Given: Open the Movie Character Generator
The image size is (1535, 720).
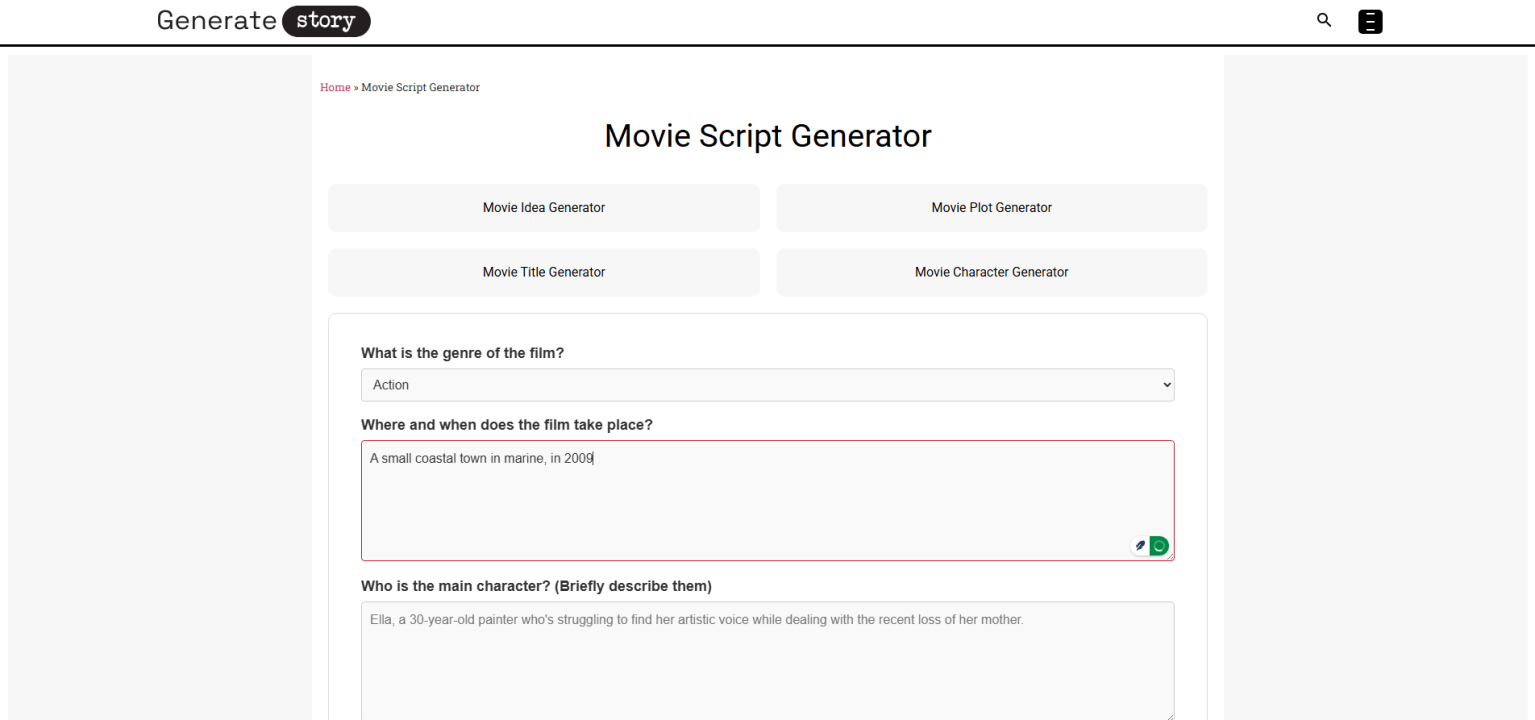Looking at the screenshot, I should point(991,272).
